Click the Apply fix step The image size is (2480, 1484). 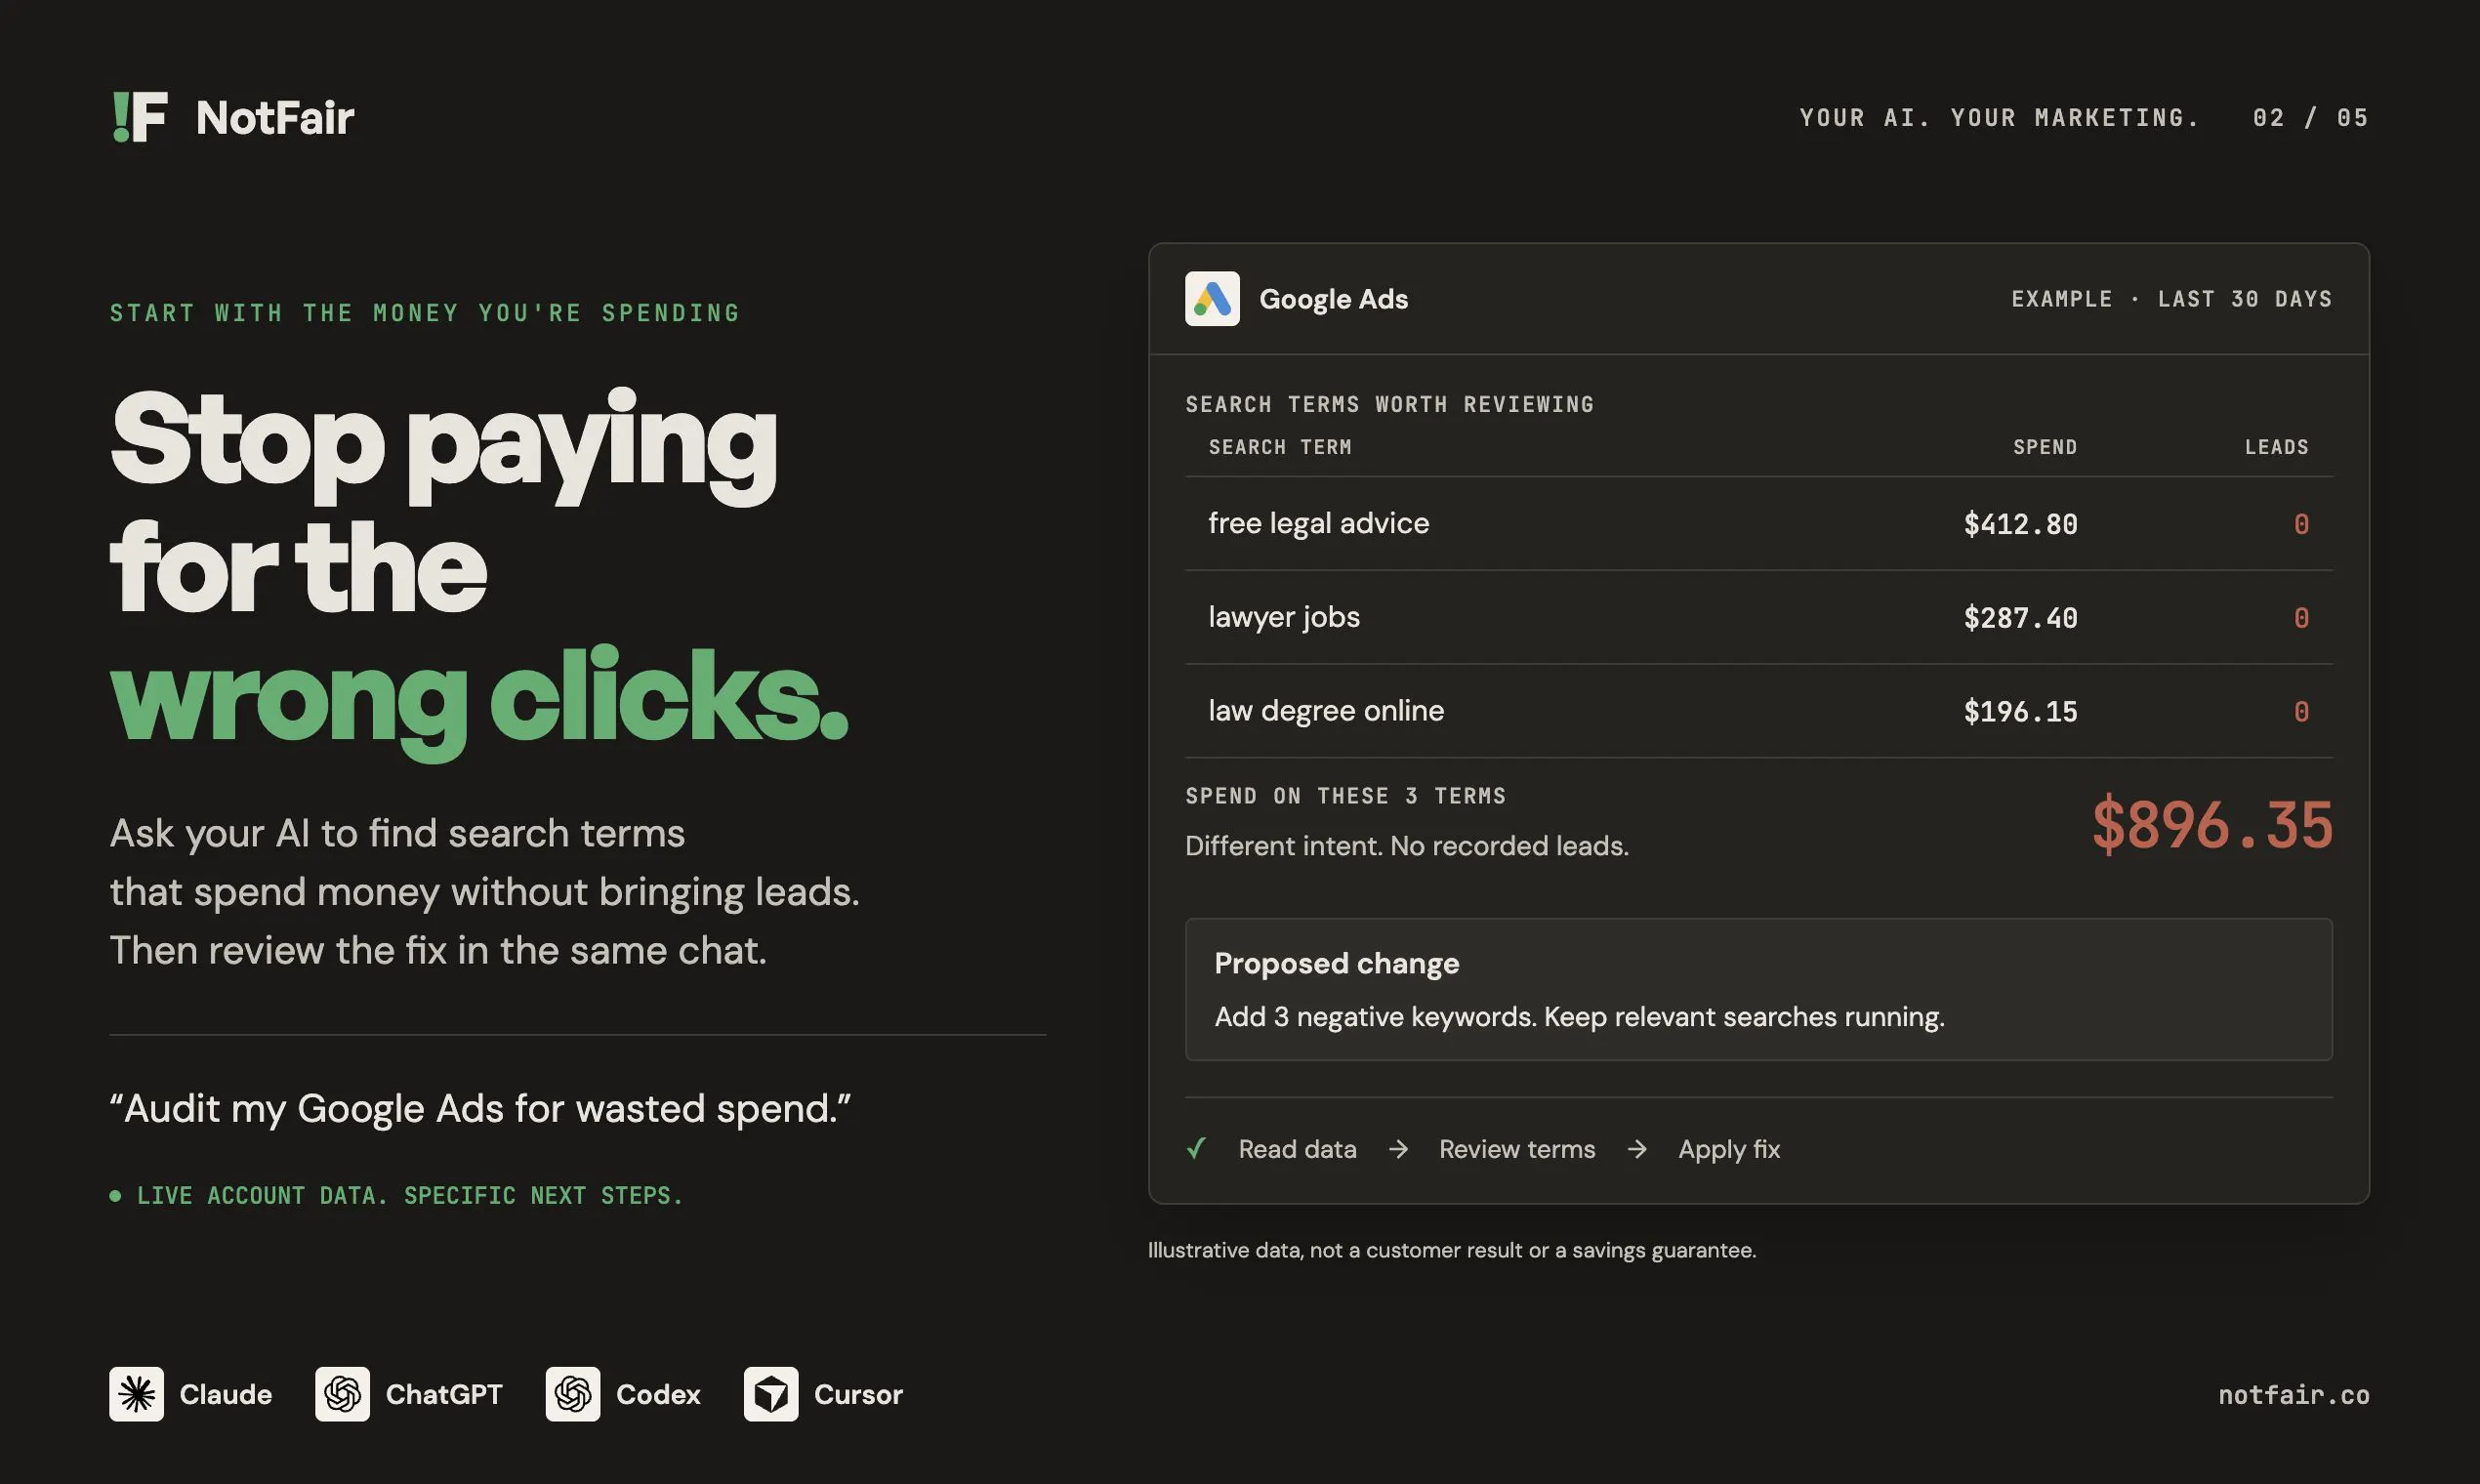[1729, 1149]
